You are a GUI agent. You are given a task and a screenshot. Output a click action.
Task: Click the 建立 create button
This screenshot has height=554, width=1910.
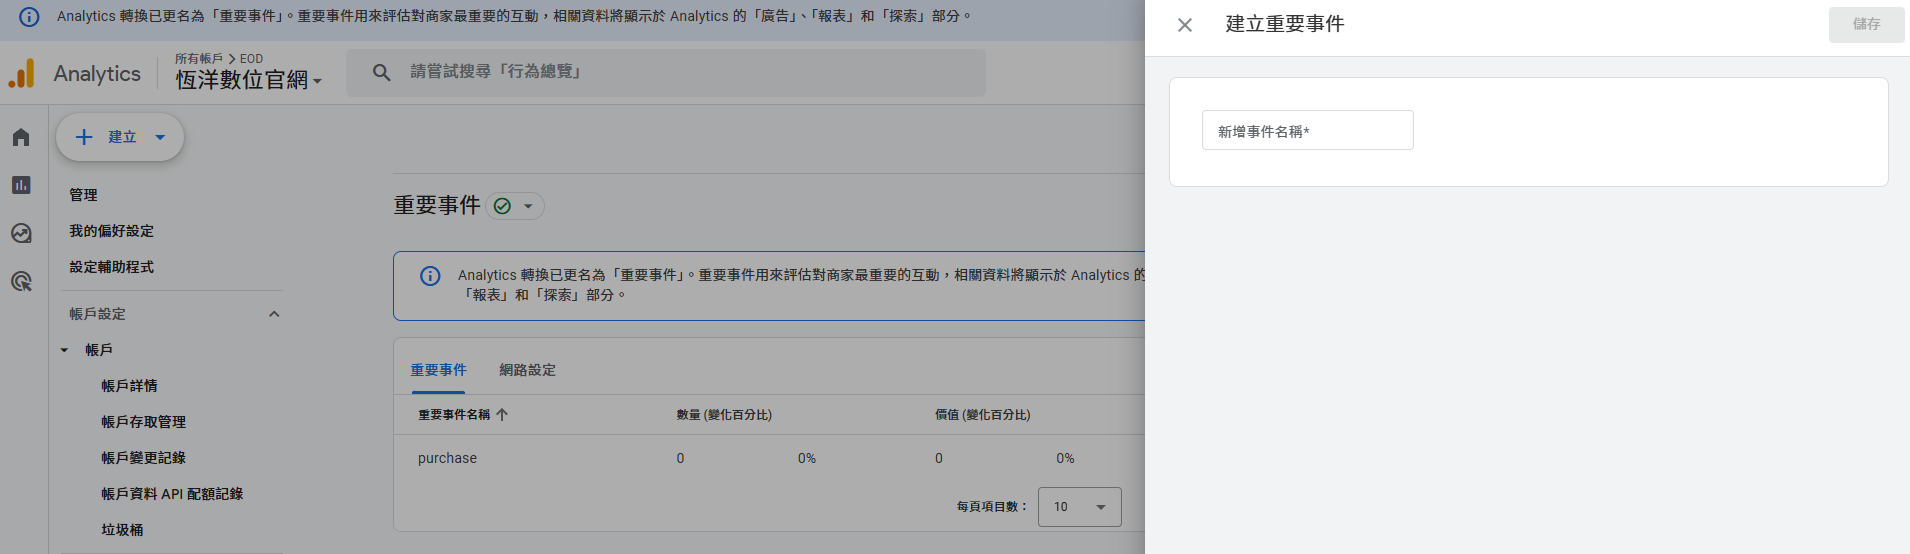[120, 137]
